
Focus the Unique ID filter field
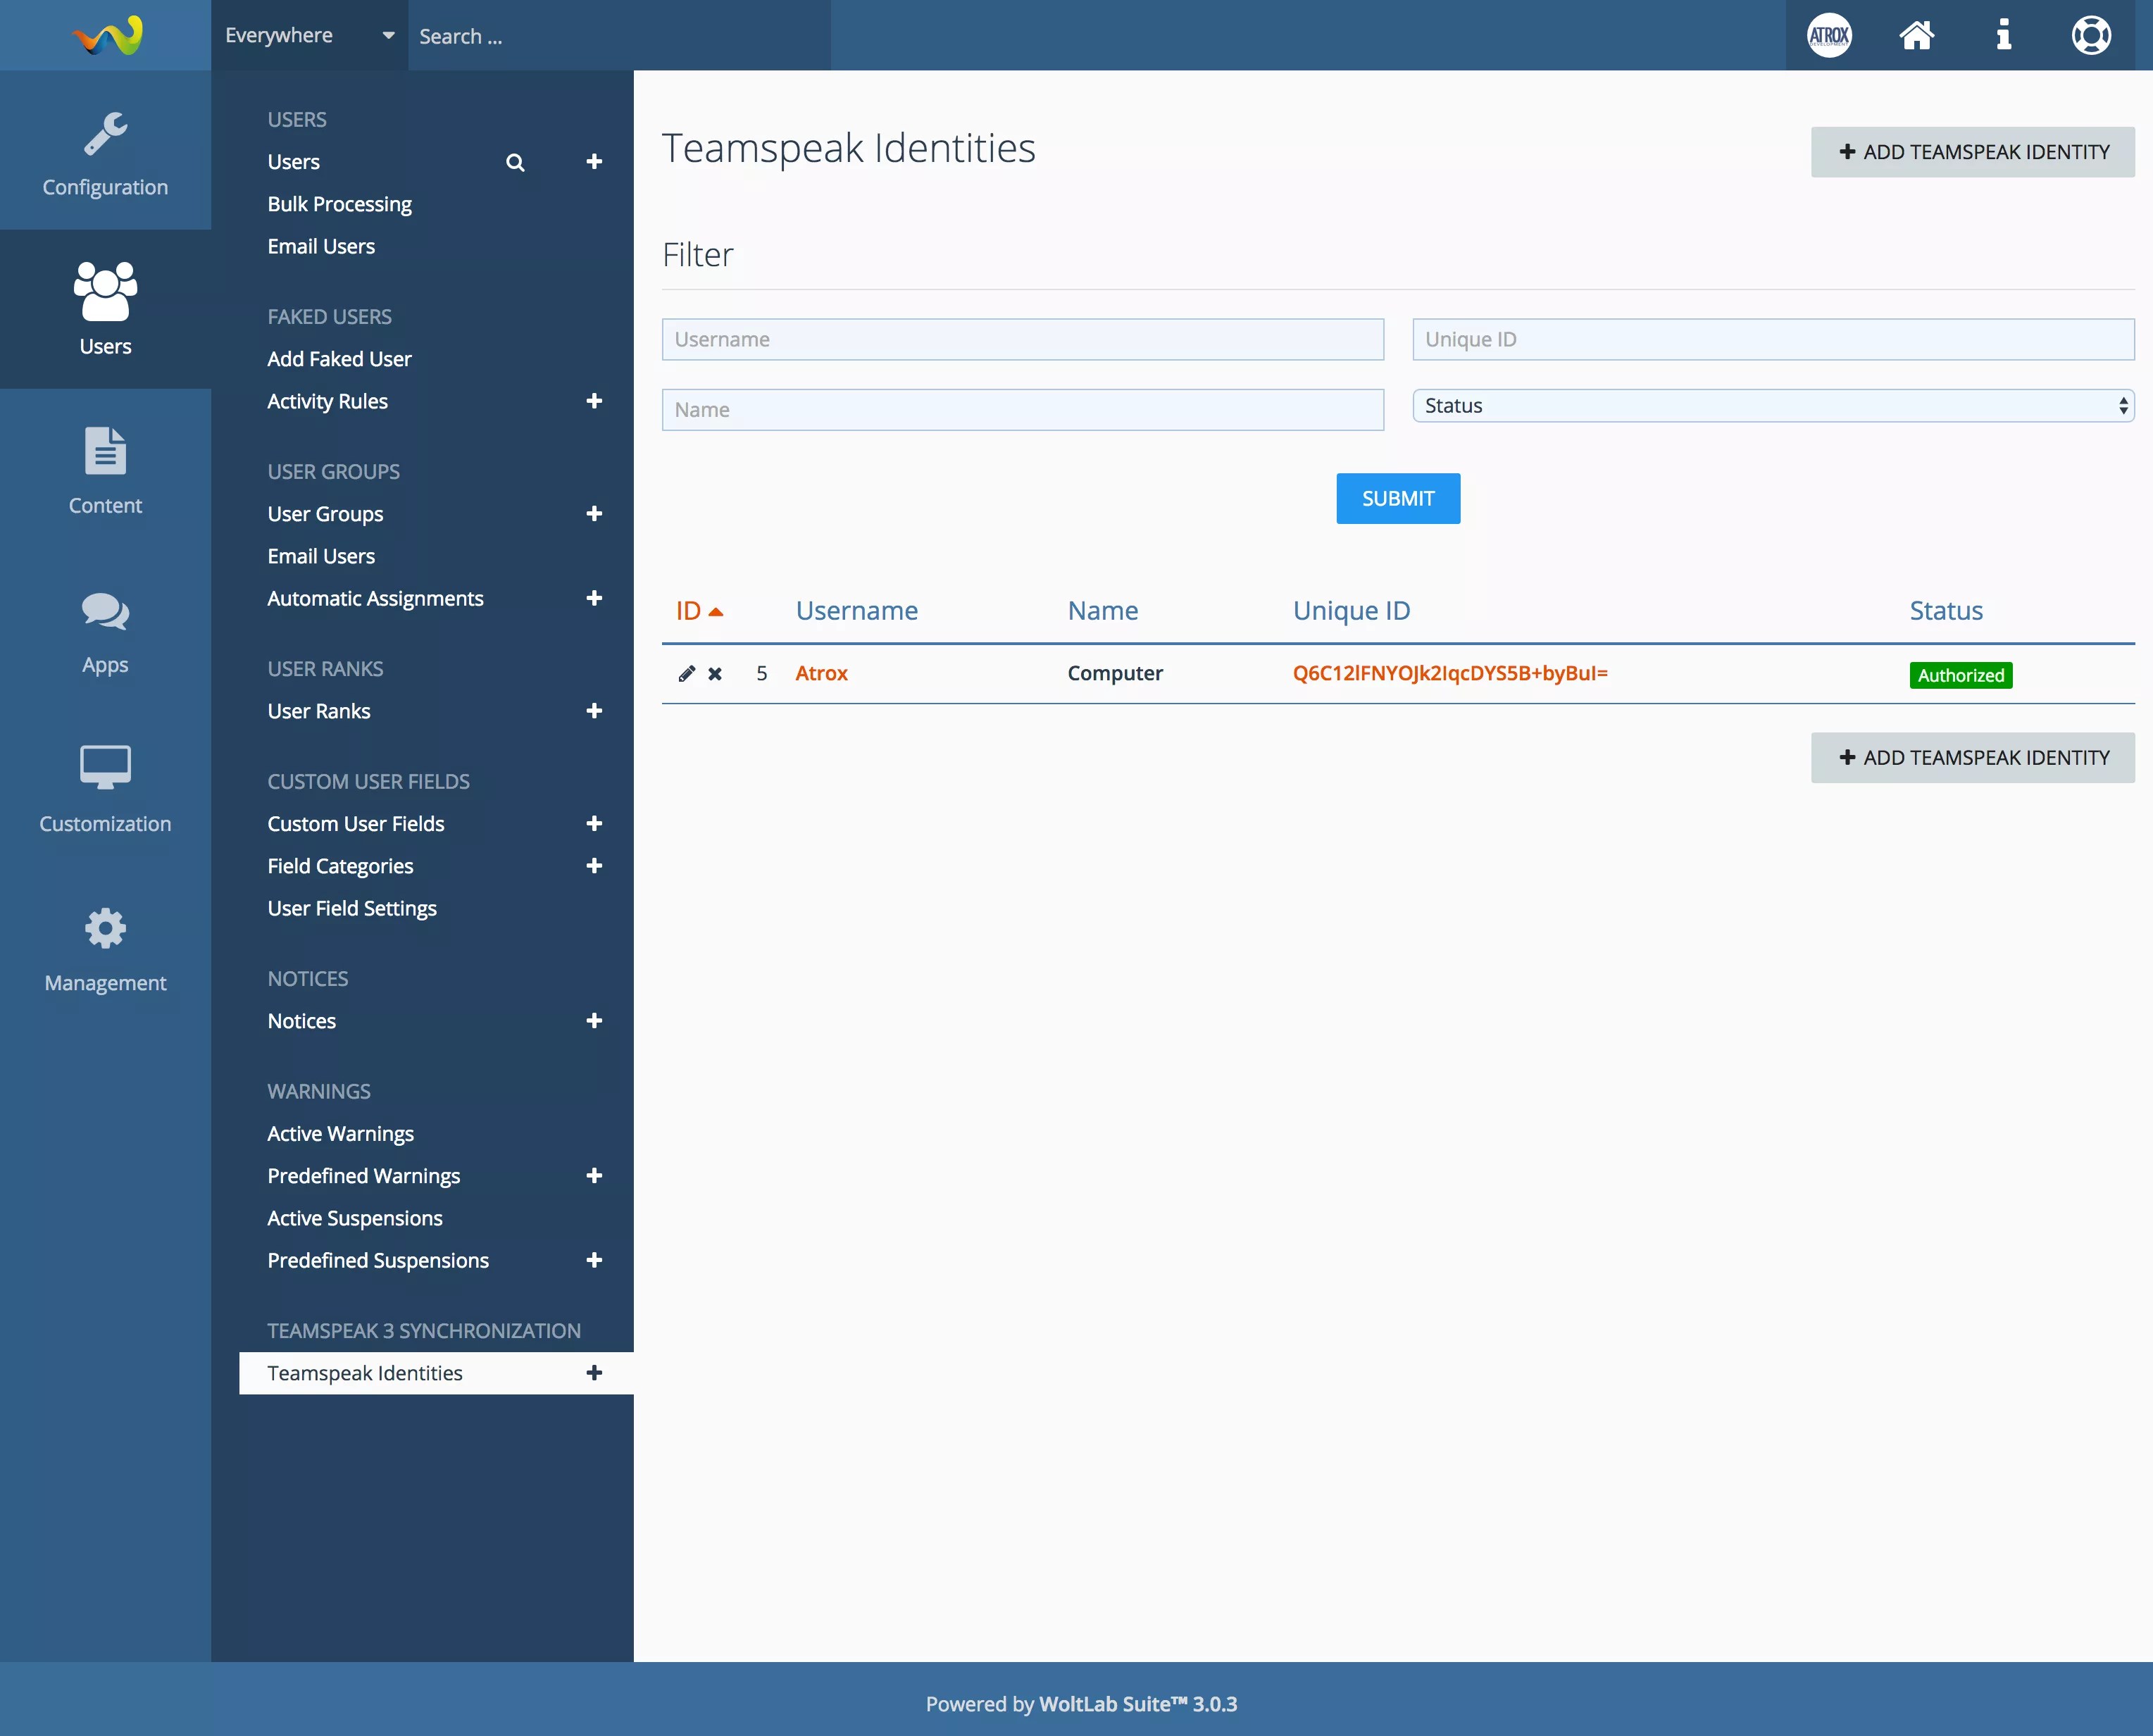(1773, 339)
